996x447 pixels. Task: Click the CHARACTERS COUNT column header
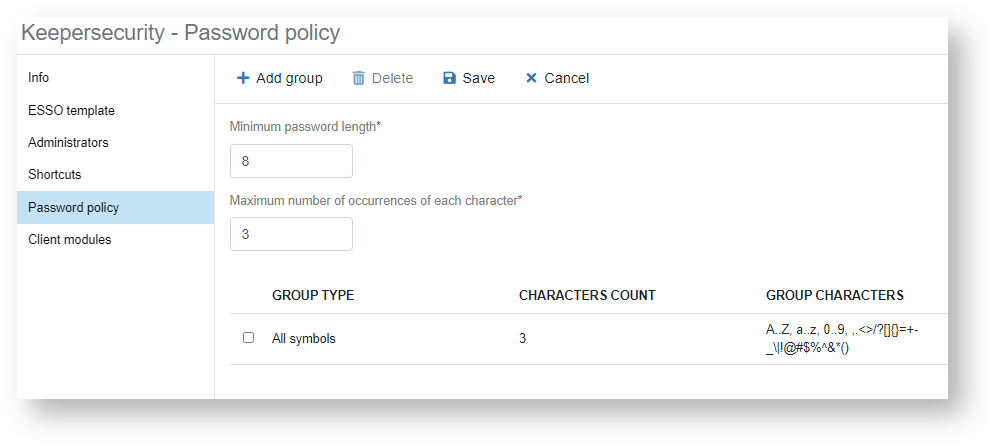click(587, 295)
